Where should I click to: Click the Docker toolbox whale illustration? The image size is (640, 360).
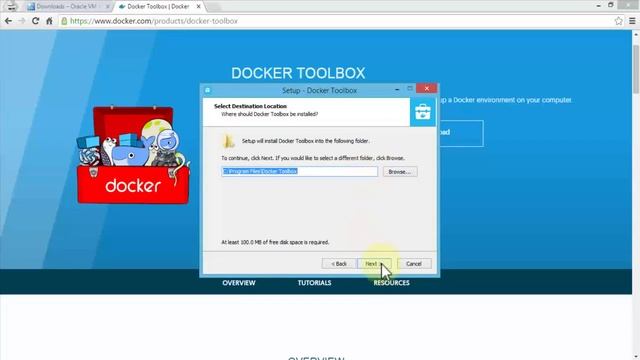click(133, 155)
